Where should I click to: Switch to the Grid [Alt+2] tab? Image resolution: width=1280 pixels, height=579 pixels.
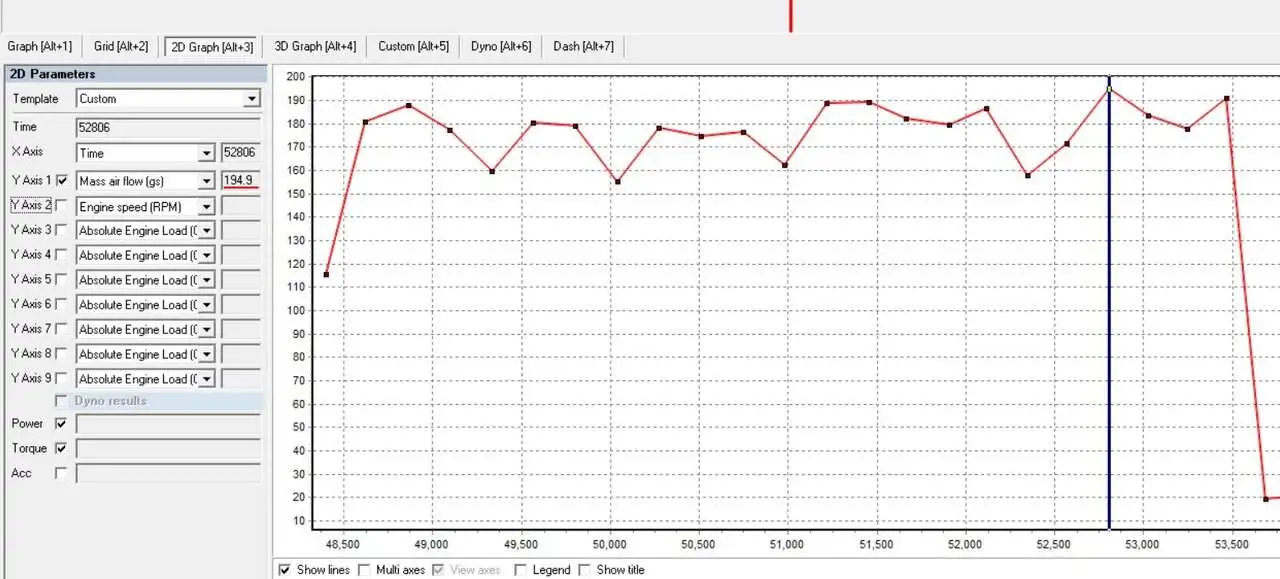119,45
